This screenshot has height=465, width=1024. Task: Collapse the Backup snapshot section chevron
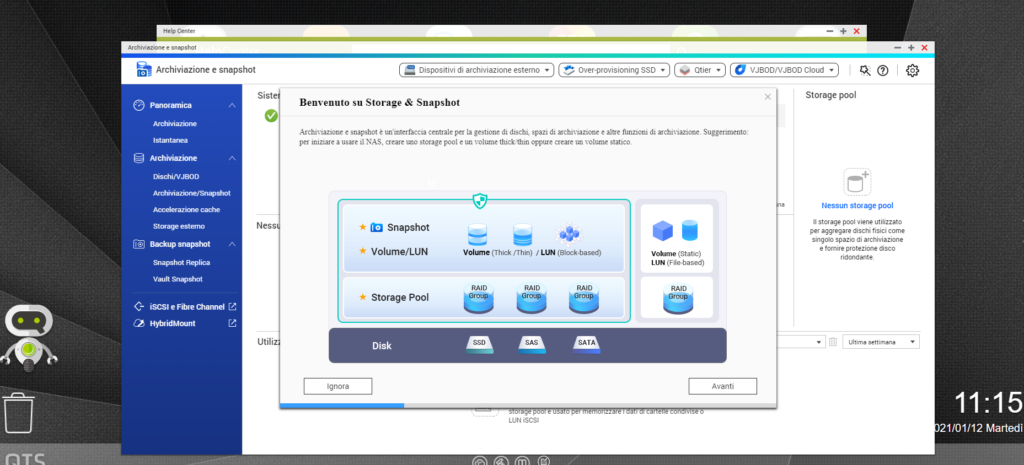click(232, 244)
